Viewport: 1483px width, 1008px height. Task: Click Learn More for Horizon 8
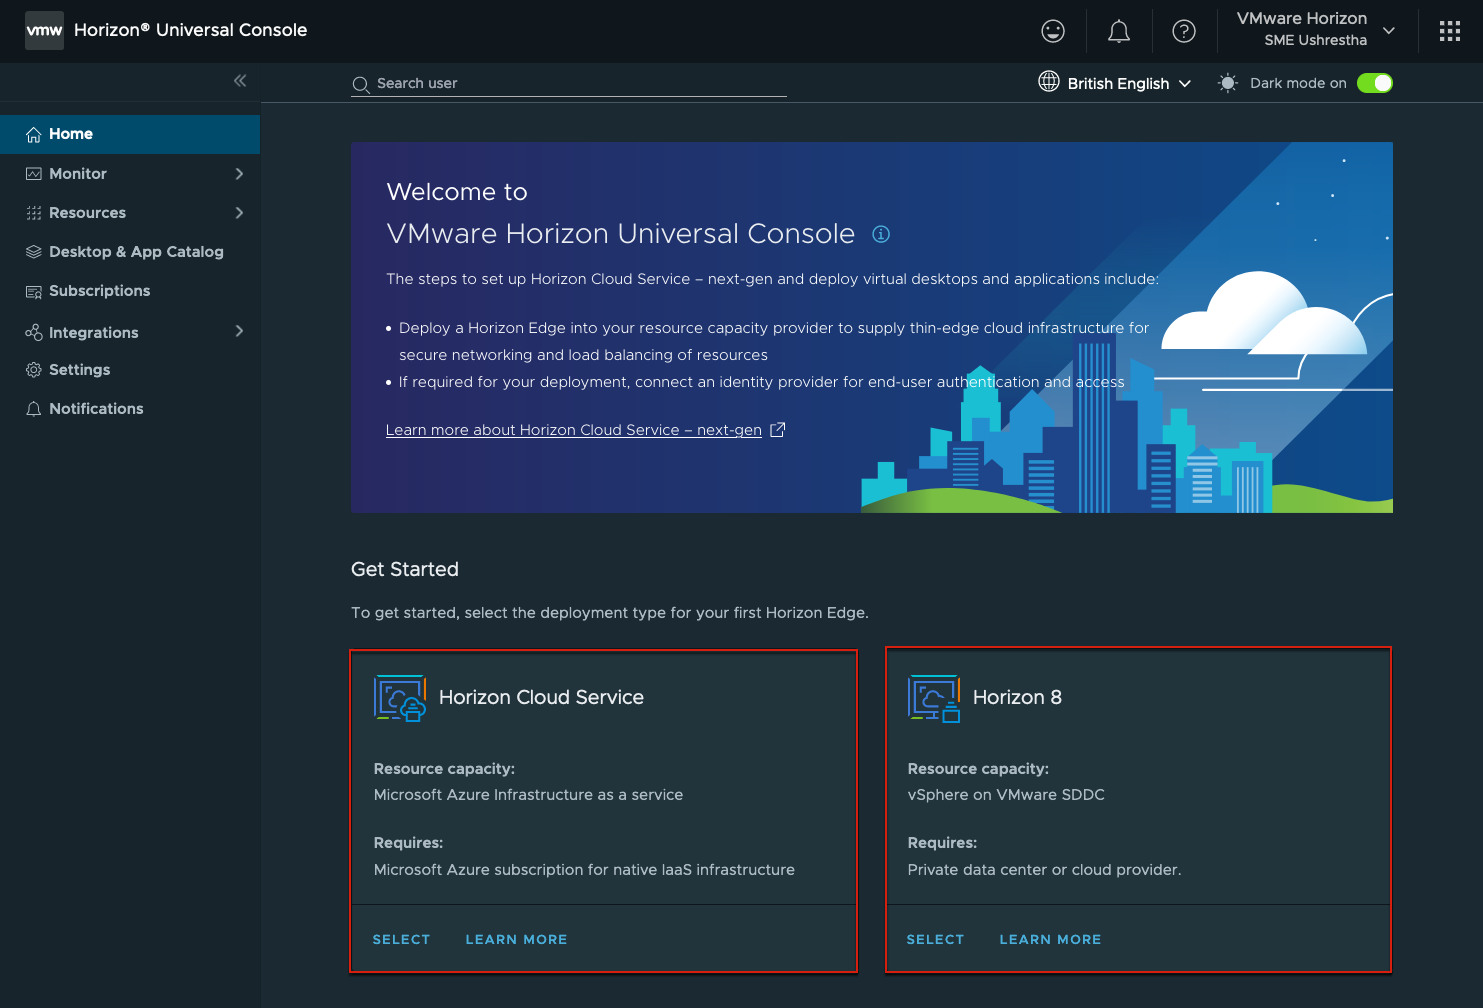coord(1050,940)
